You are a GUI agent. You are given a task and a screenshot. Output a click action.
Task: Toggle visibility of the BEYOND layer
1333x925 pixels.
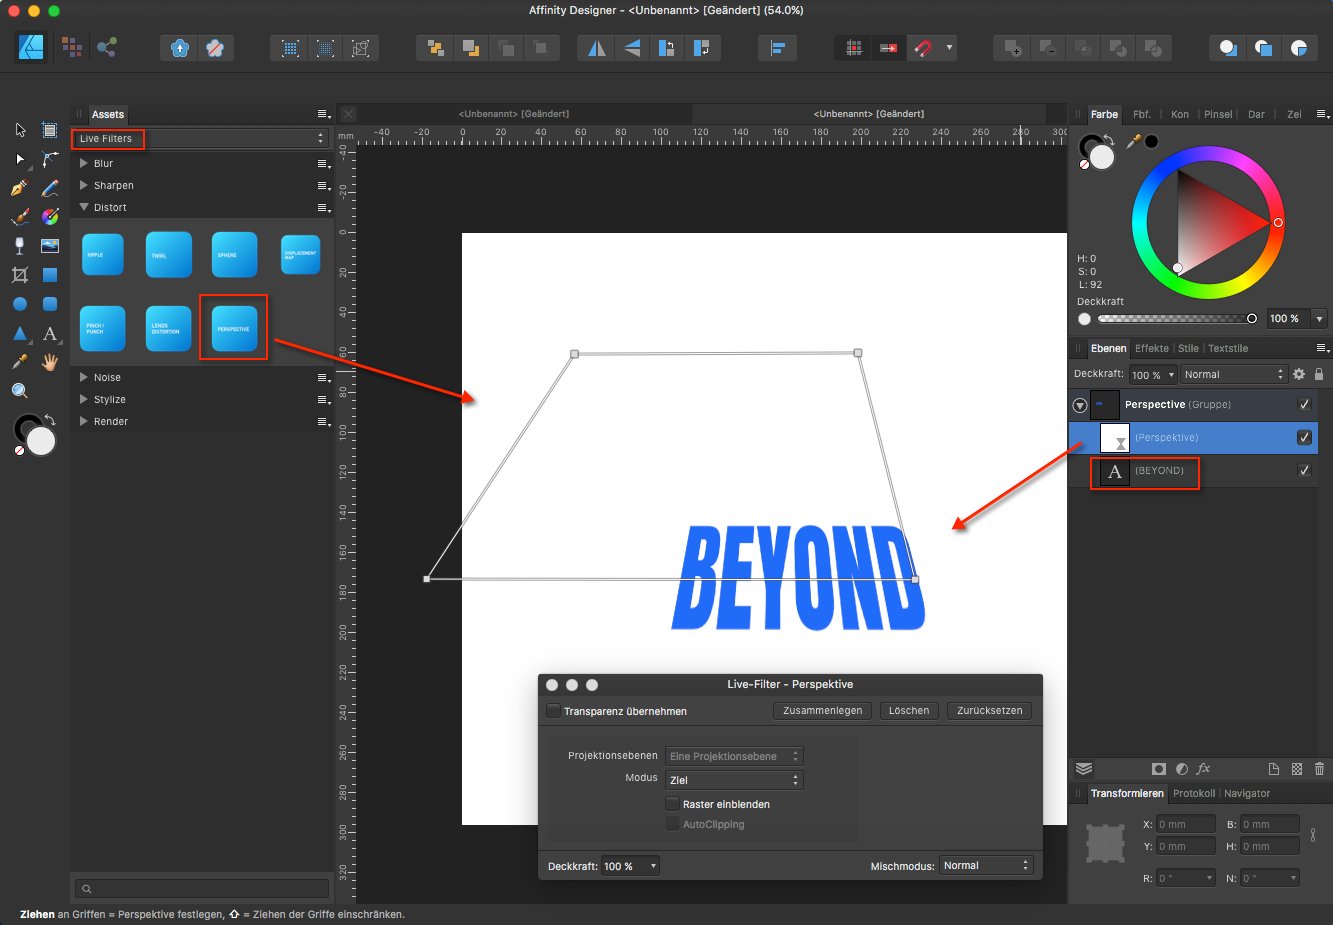point(1304,470)
